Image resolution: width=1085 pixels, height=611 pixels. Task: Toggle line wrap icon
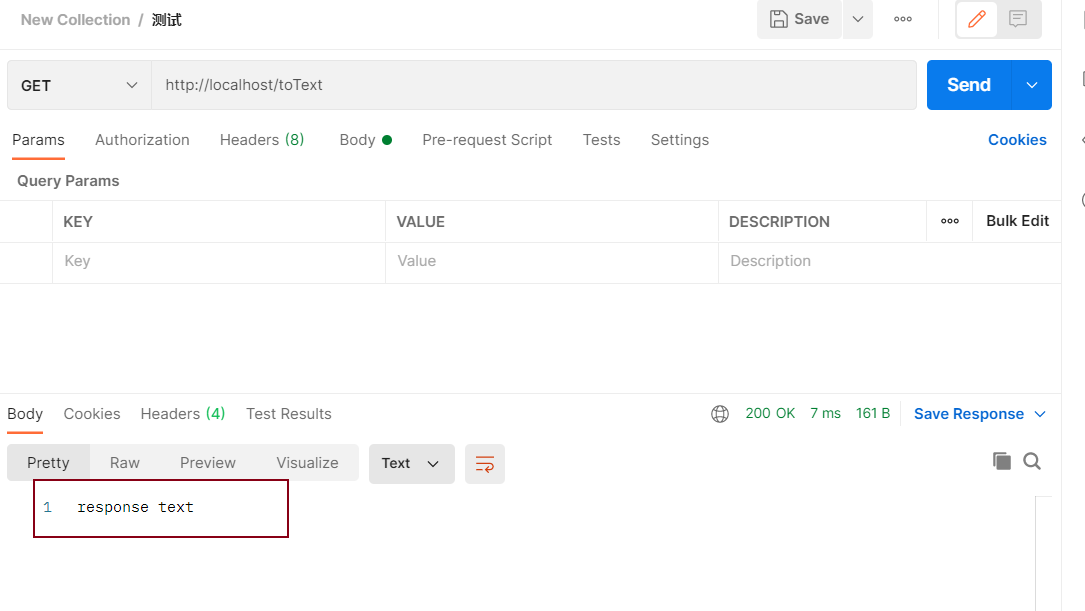[484, 464]
